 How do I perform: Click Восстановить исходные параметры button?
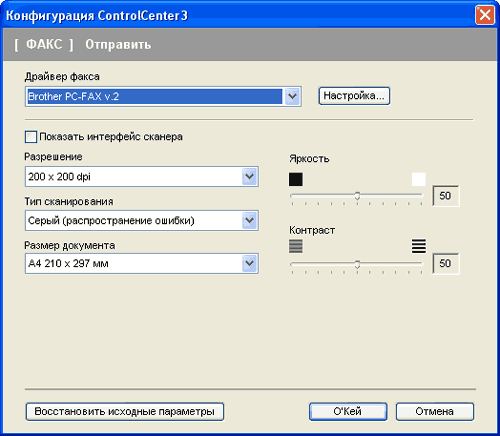[x=125, y=412]
